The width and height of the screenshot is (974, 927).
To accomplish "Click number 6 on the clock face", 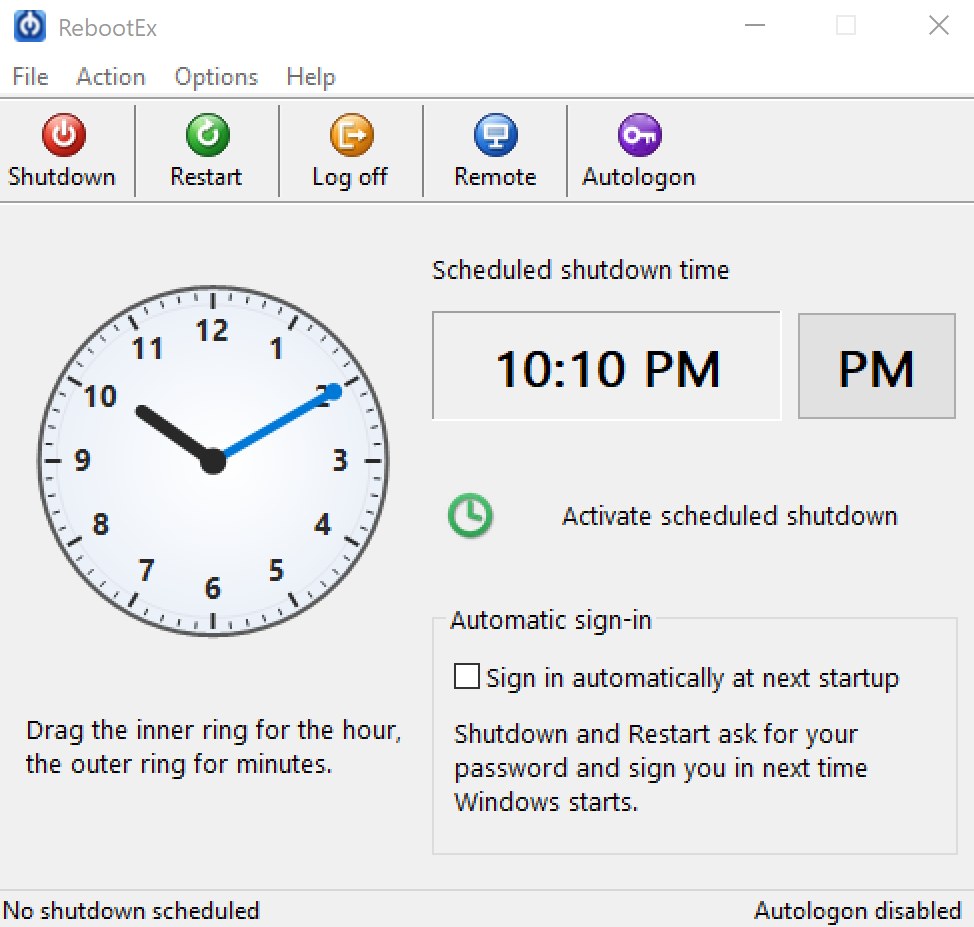I will (x=213, y=588).
